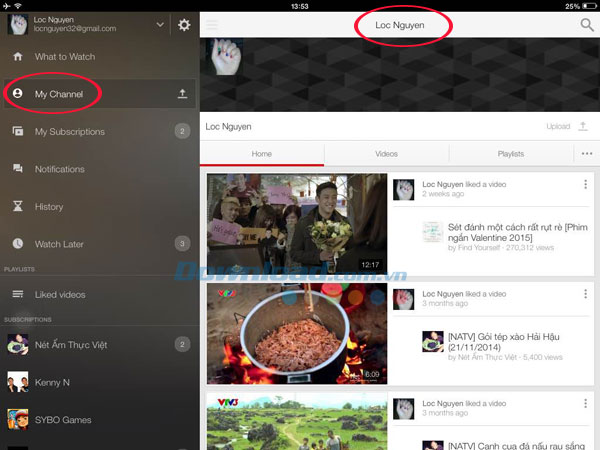Click Loc Nguyen avatar in second activity
This screenshot has height=450, width=600.
click(404, 299)
